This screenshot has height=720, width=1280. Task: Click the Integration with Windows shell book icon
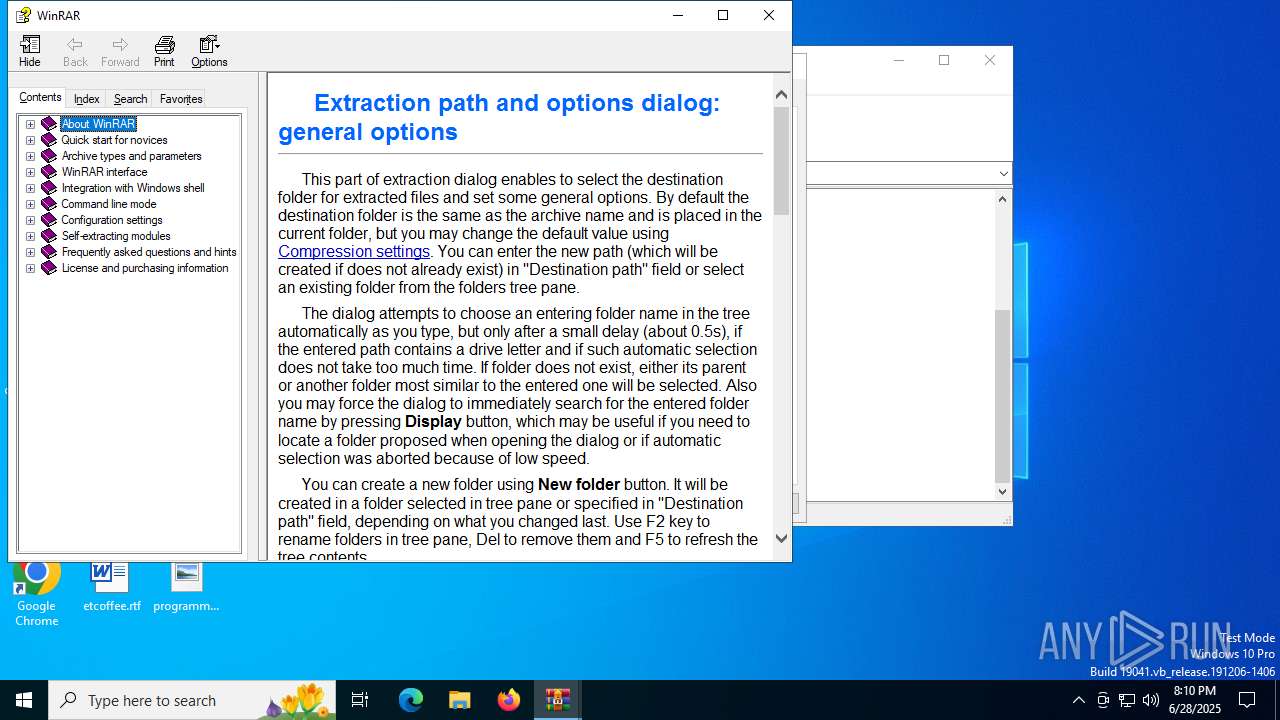pos(49,188)
